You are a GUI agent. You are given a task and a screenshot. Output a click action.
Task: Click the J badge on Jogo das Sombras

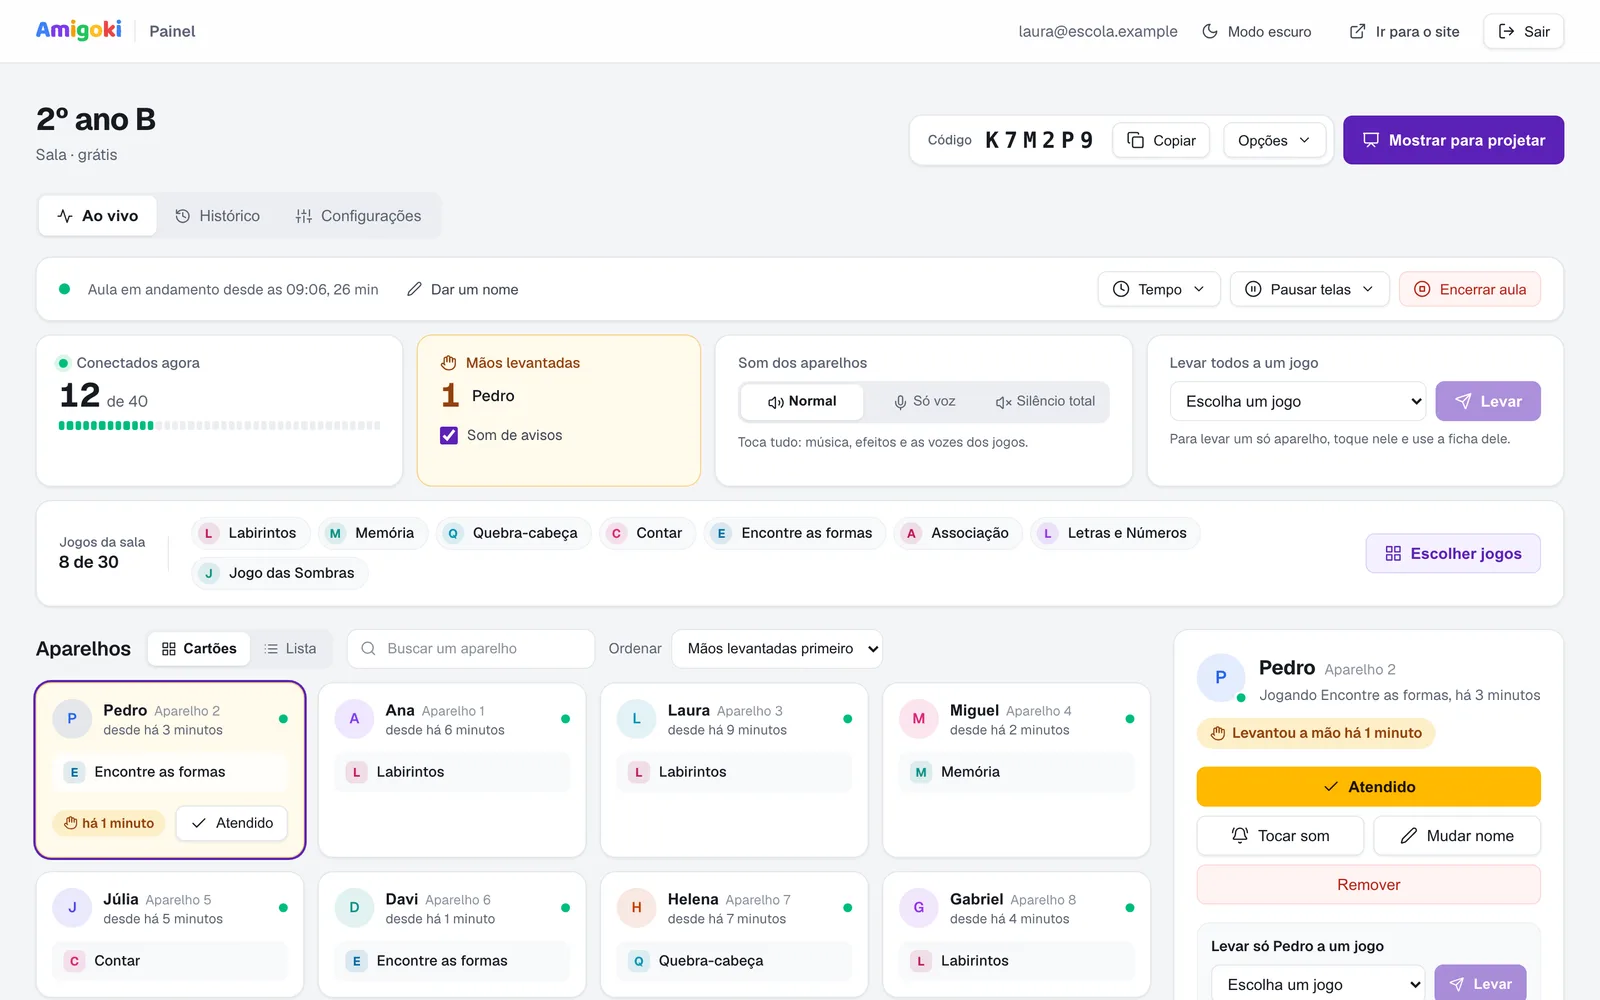point(209,573)
